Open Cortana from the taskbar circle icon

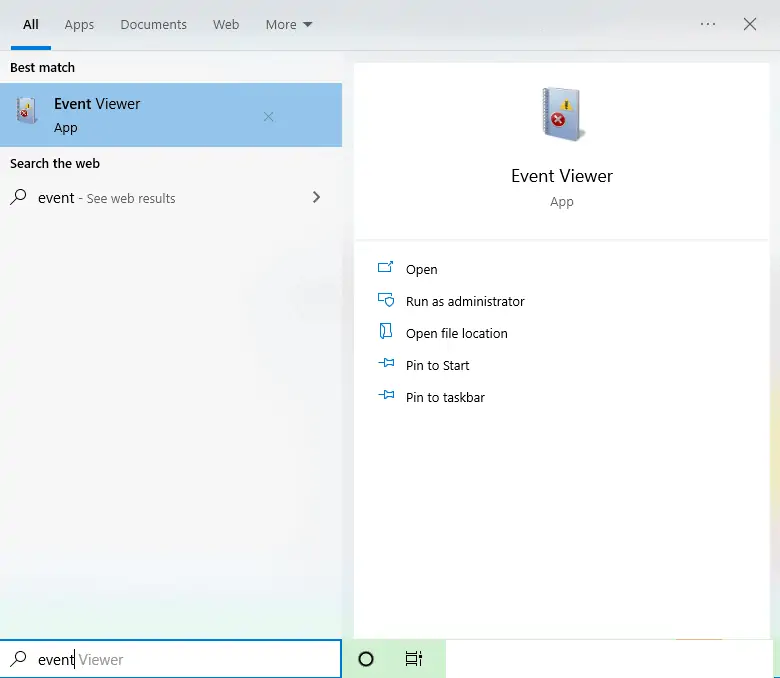[366, 659]
